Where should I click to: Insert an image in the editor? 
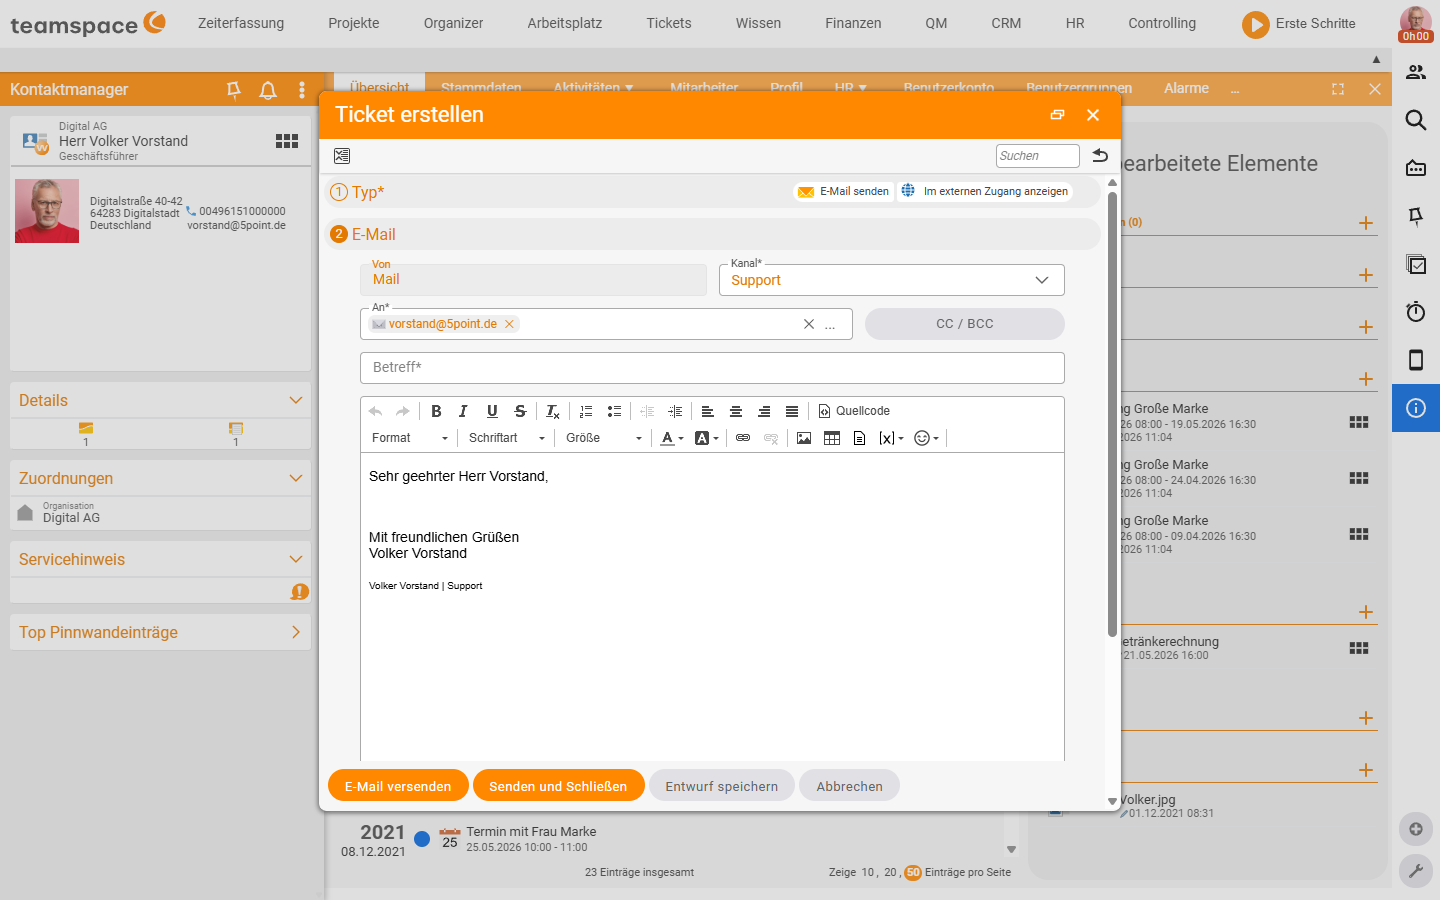click(803, 438)
